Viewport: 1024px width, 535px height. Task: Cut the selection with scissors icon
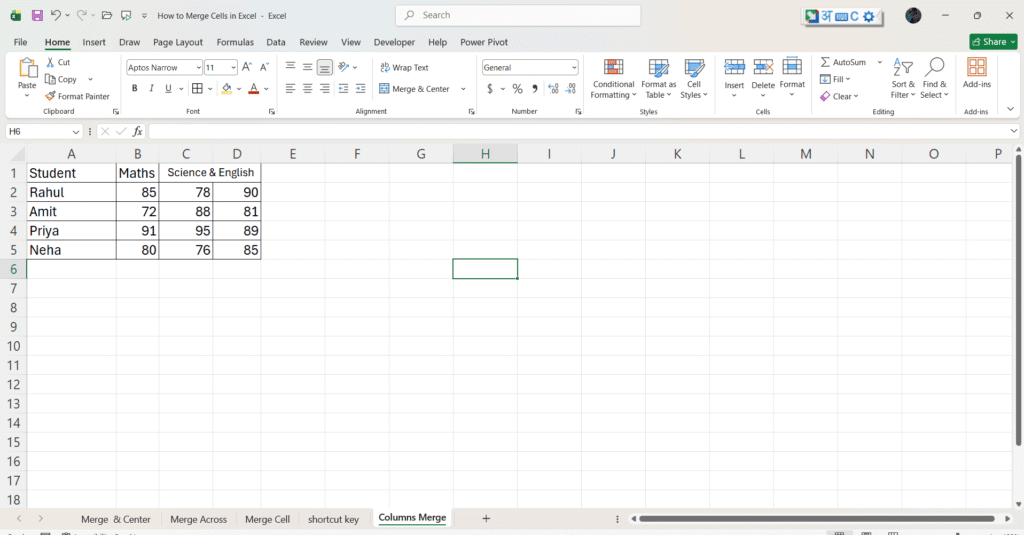[x=50, y=62]
